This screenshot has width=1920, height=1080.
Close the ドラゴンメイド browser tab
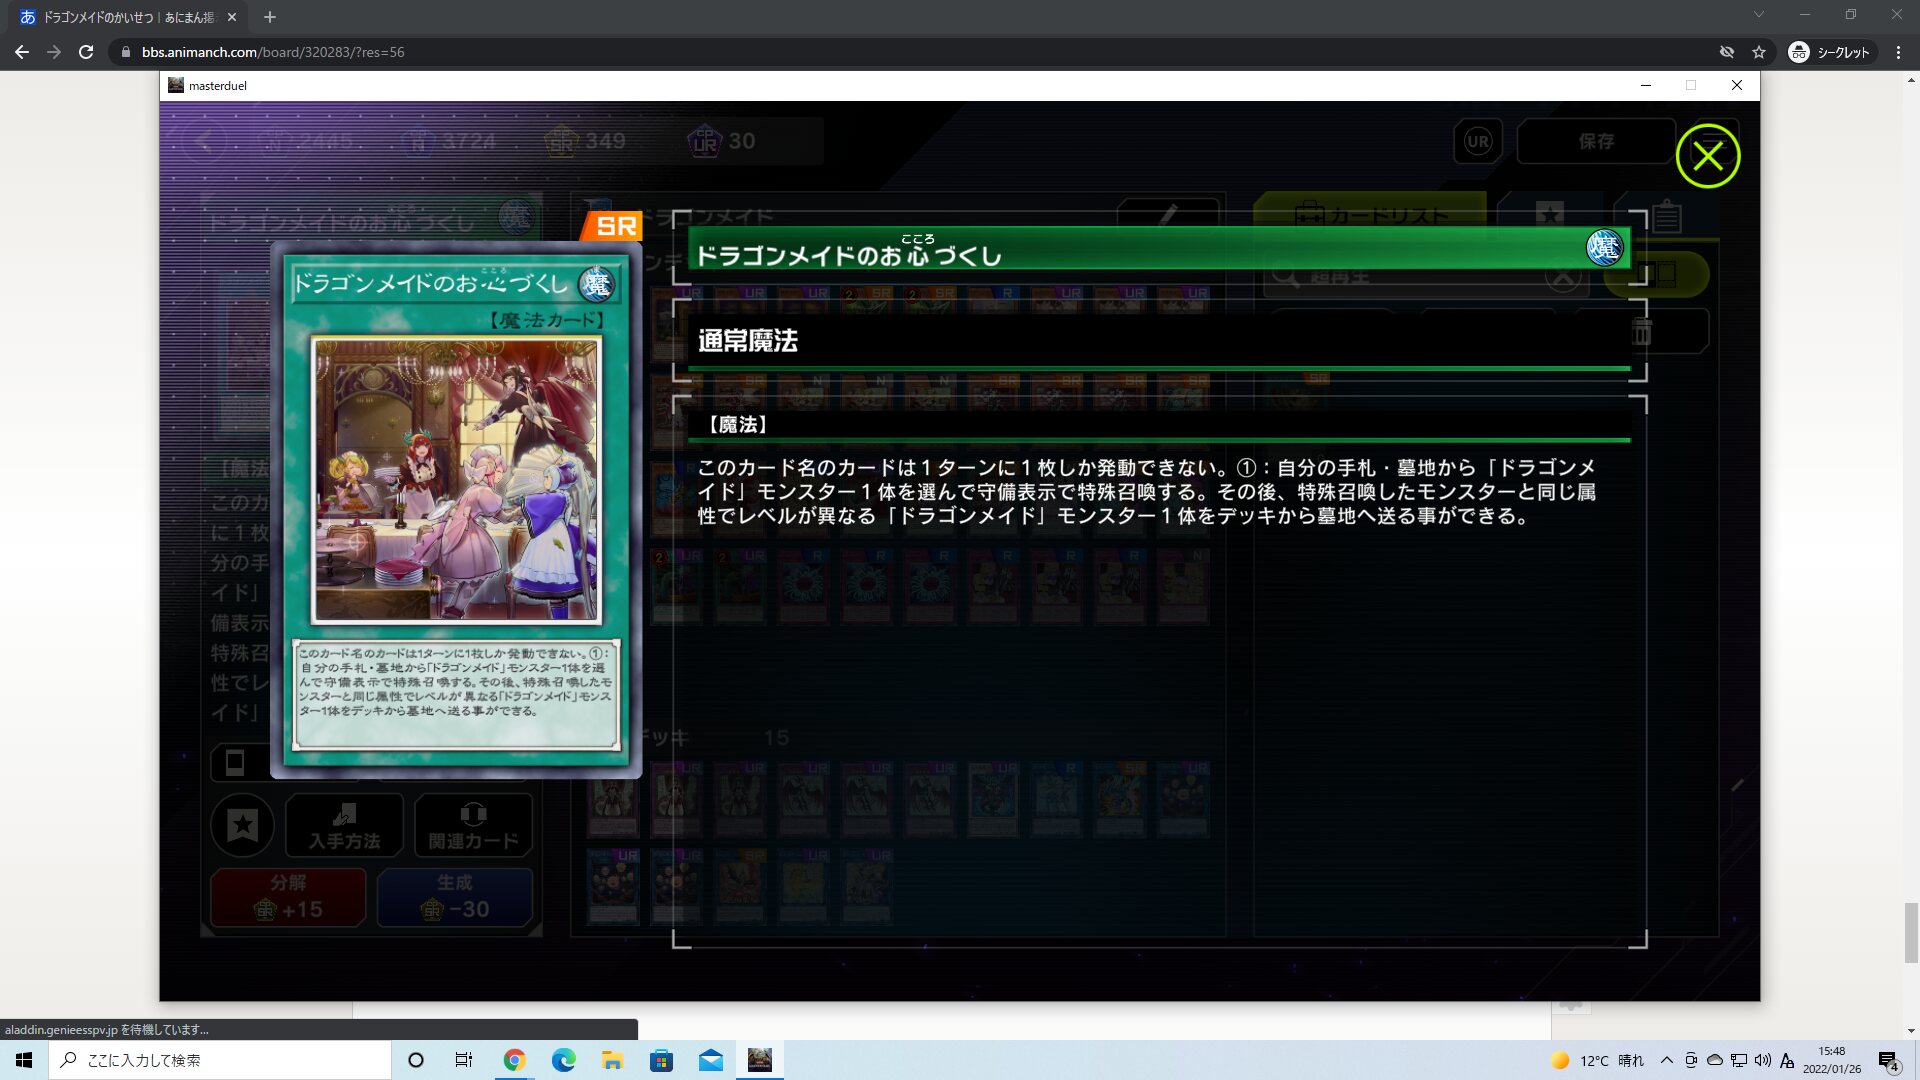[x=232, y=17]
